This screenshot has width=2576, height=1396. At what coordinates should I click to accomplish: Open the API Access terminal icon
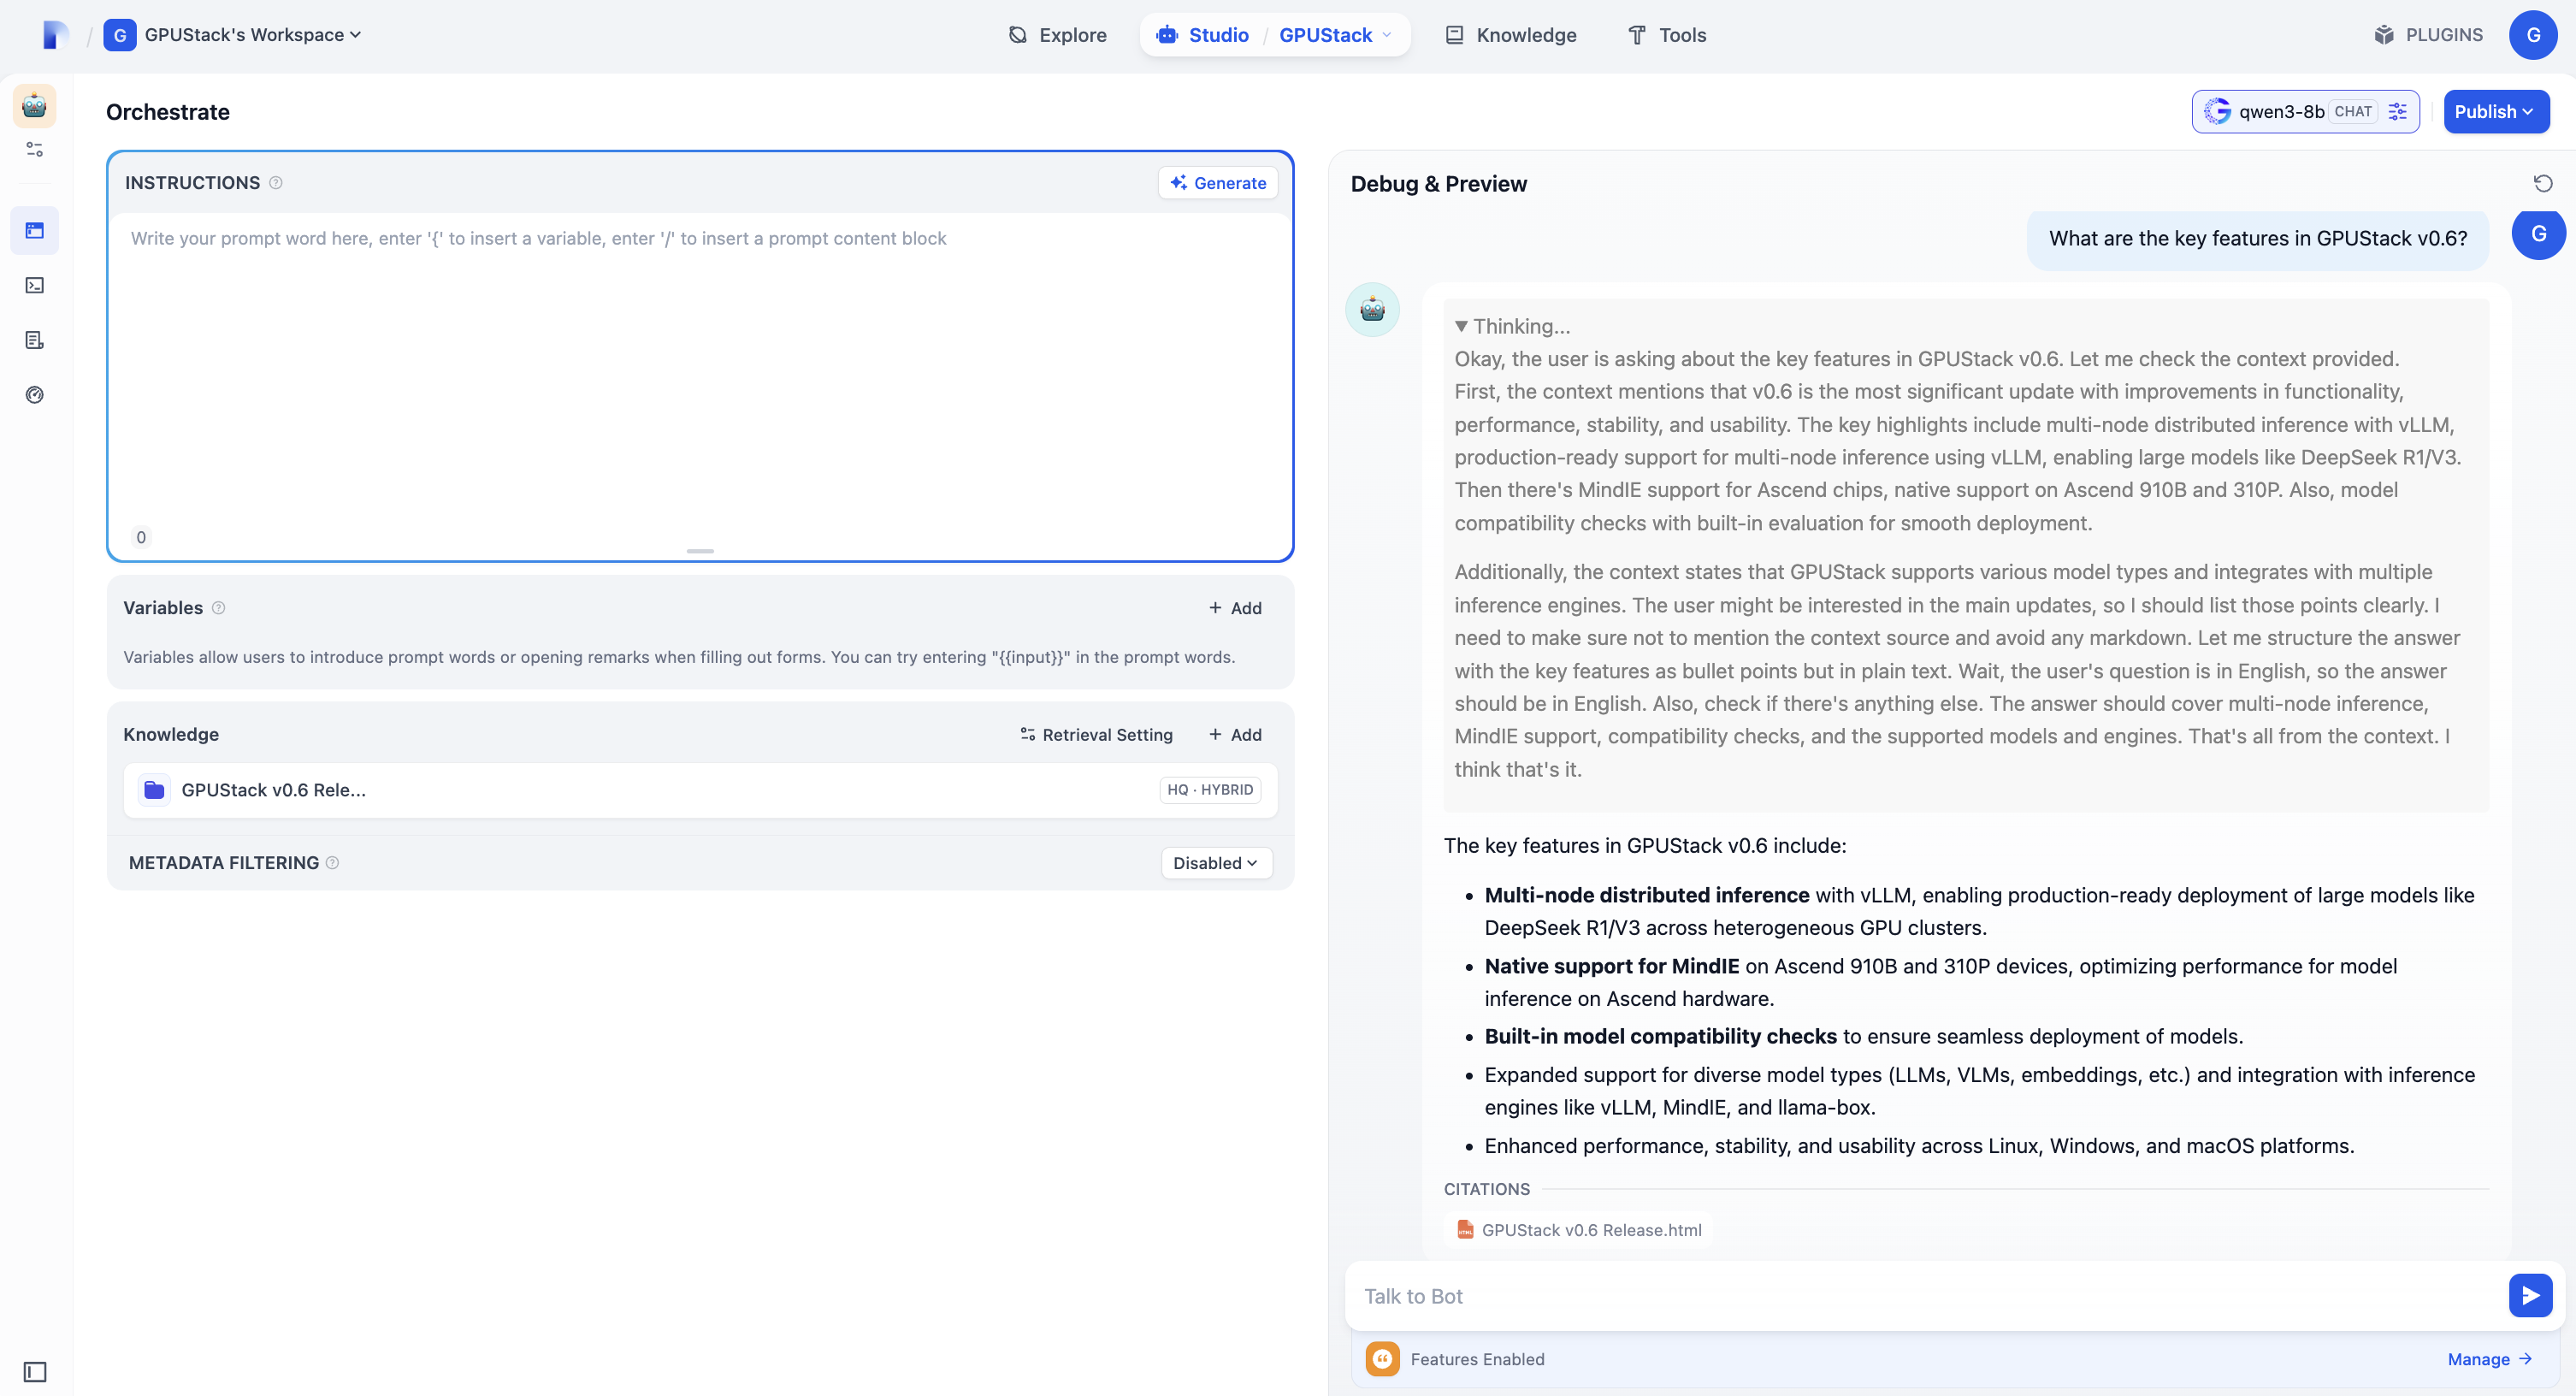coord(35,286)
